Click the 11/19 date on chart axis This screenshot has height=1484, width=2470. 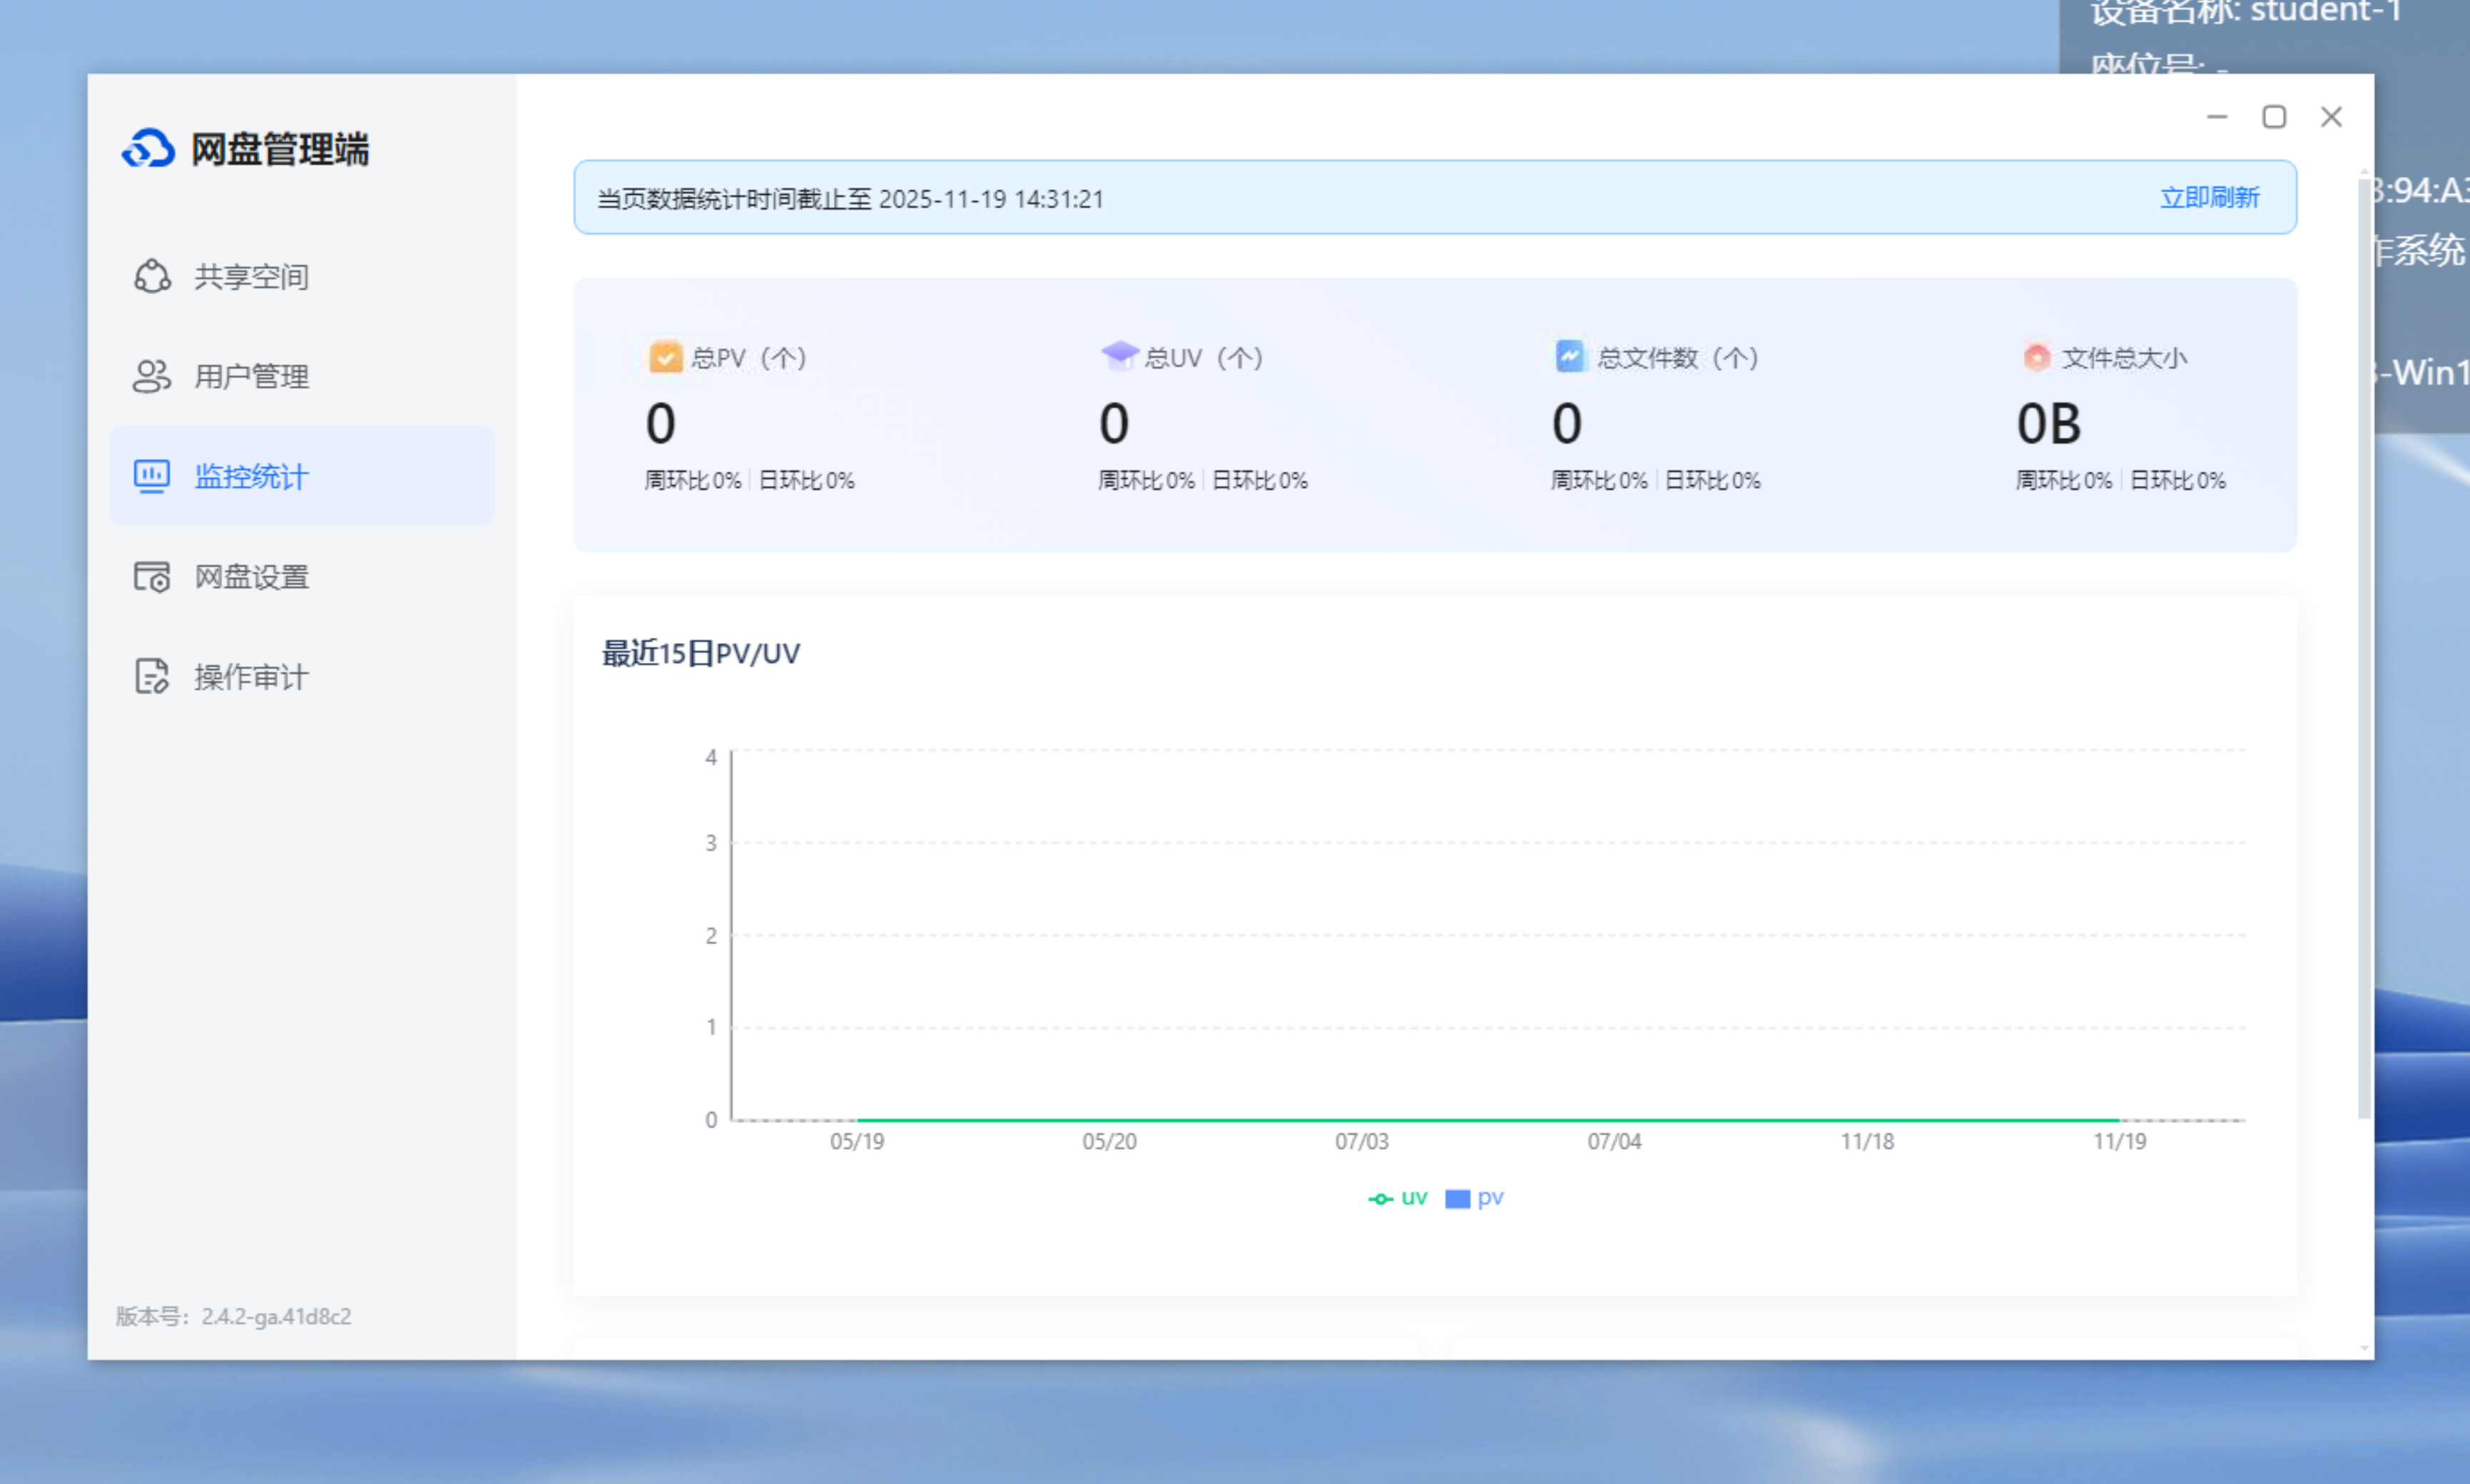click(2119, 1141)
